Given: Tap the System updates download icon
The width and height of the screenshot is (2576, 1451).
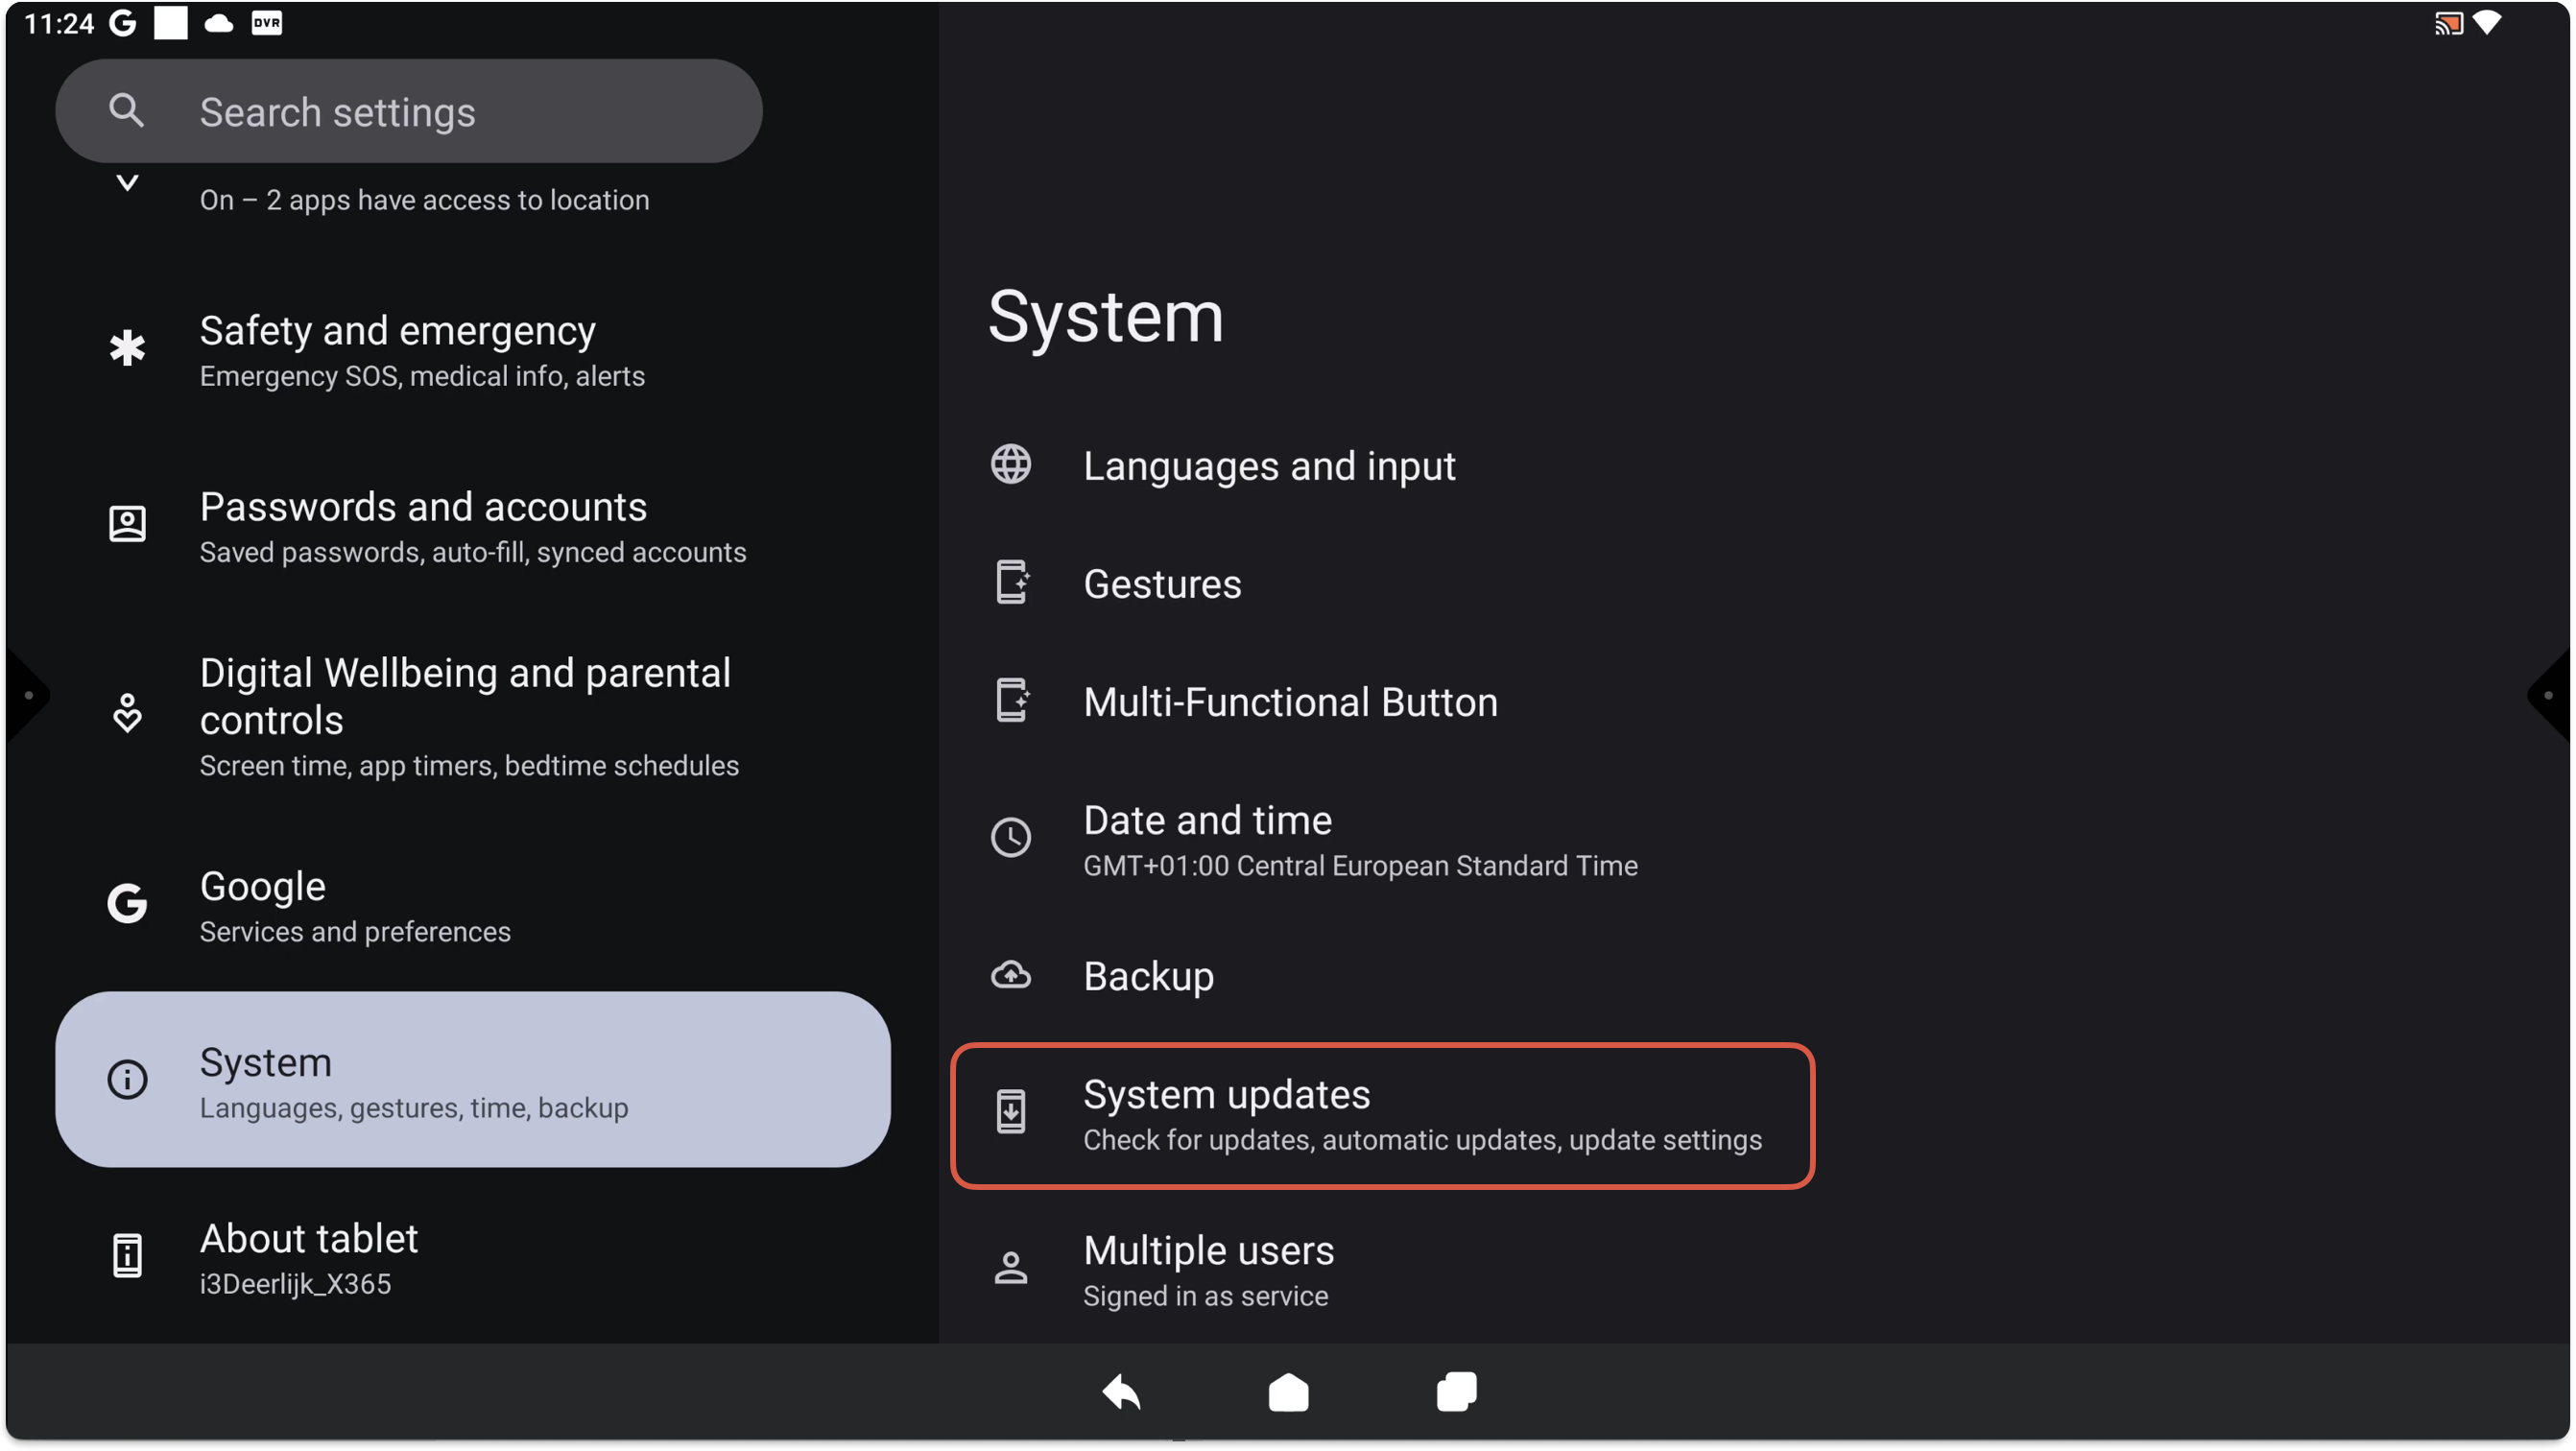Looking at the screenshot, I should click(x=1011, y=1112).
